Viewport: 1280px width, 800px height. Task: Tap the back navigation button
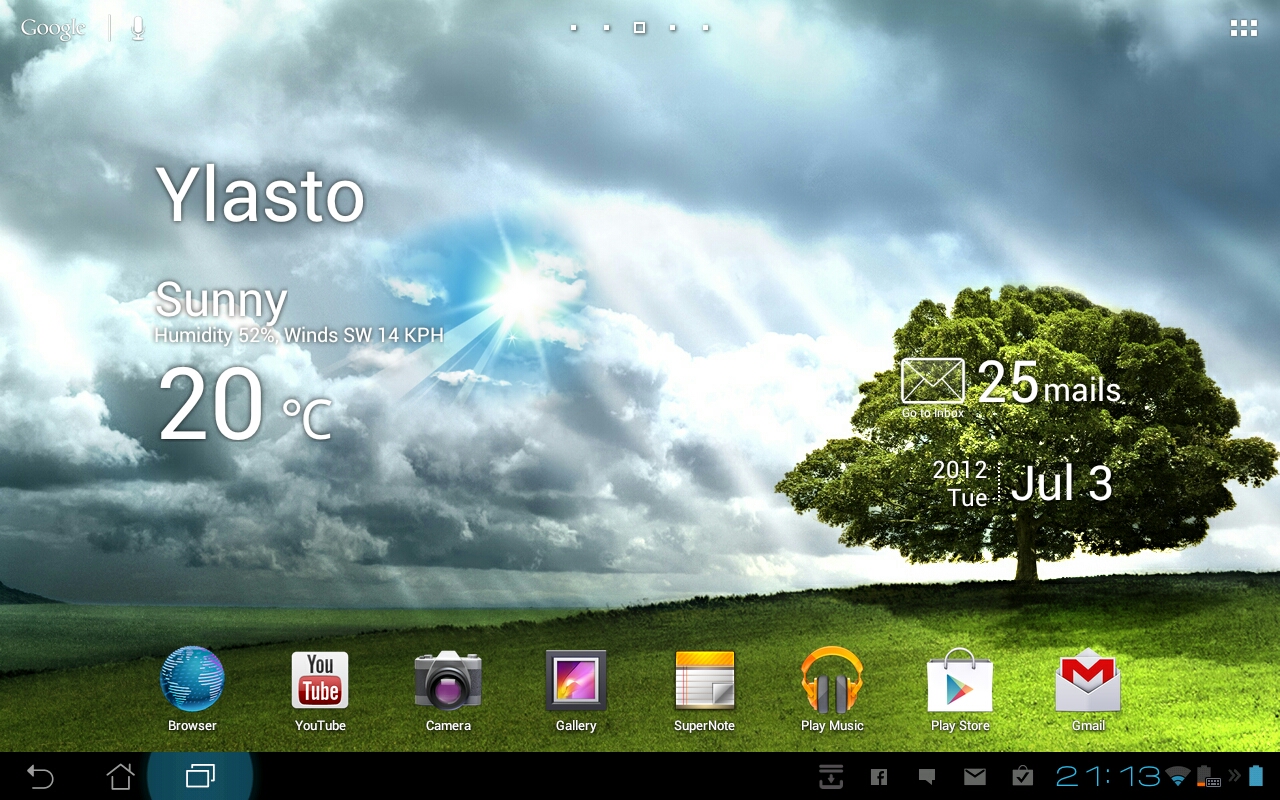click(x=40, y=776)
